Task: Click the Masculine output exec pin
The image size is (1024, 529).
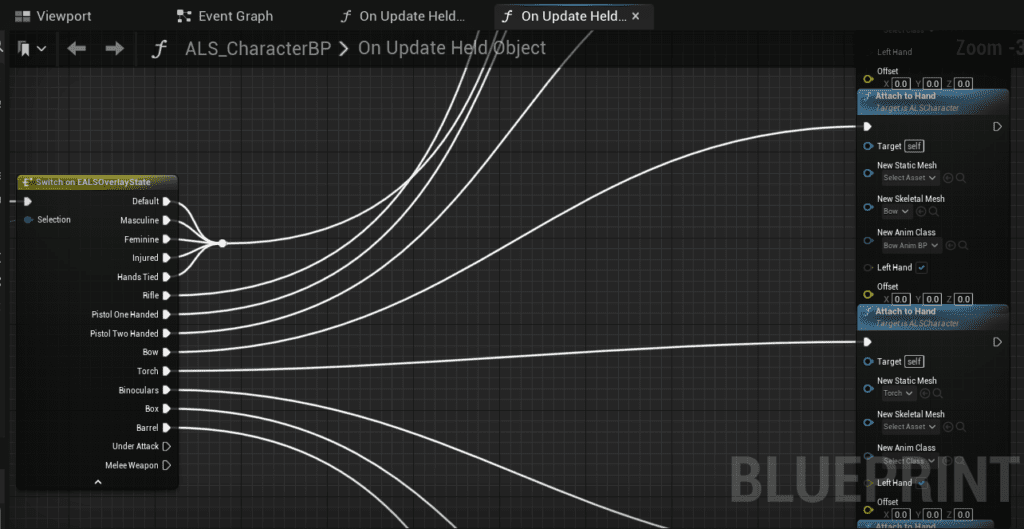Action: click(167, 220)
